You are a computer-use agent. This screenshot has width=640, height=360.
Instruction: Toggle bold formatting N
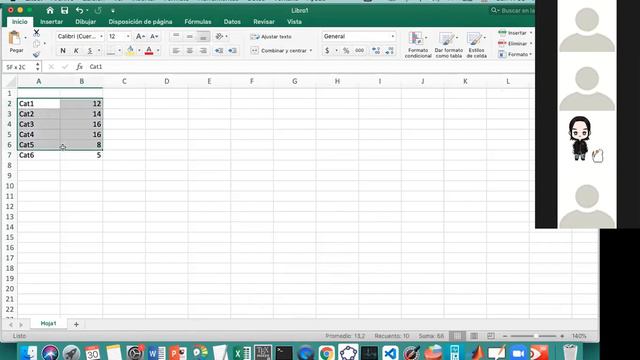click(63, 51)
